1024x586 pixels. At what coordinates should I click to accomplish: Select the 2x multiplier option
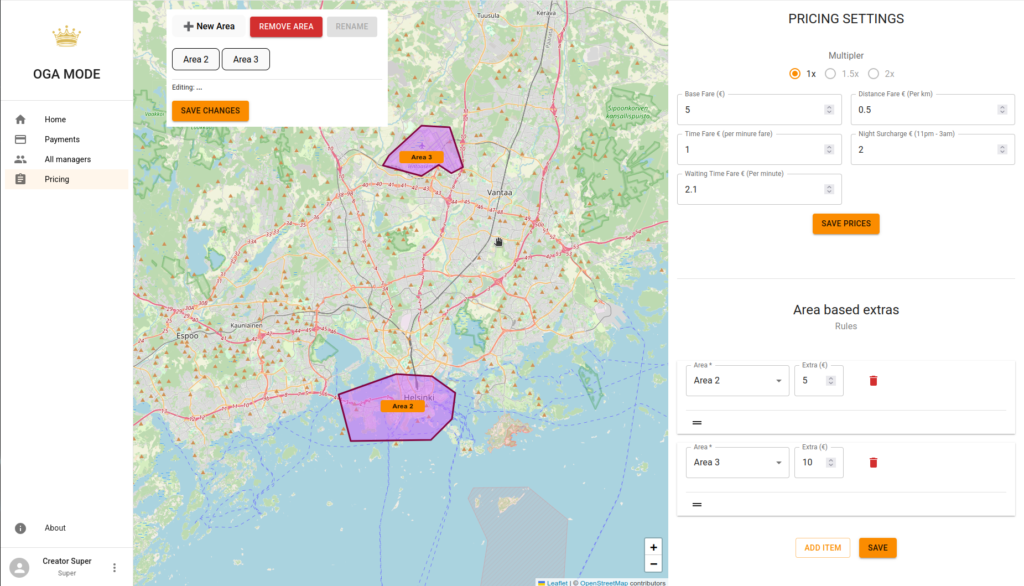point(873,74)
